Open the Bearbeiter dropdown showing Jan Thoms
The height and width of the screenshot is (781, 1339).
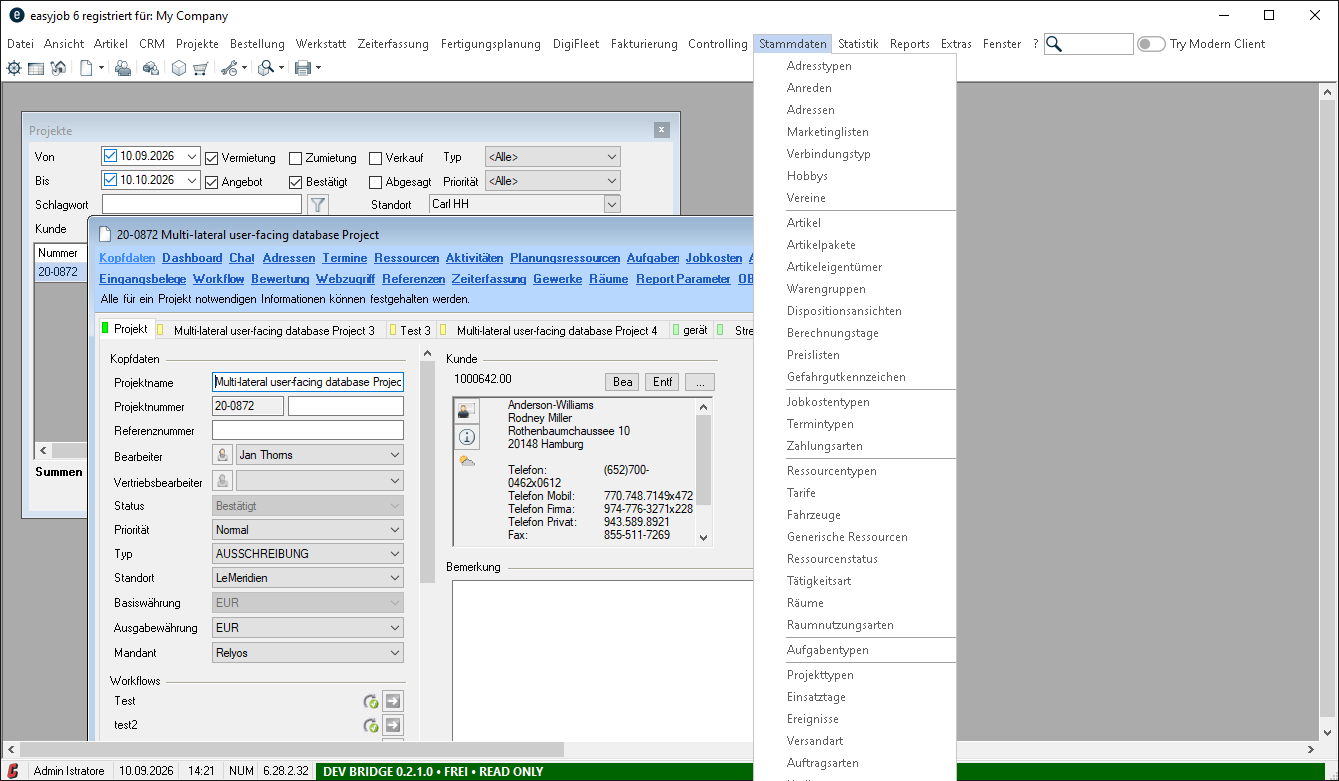(320, 455)
